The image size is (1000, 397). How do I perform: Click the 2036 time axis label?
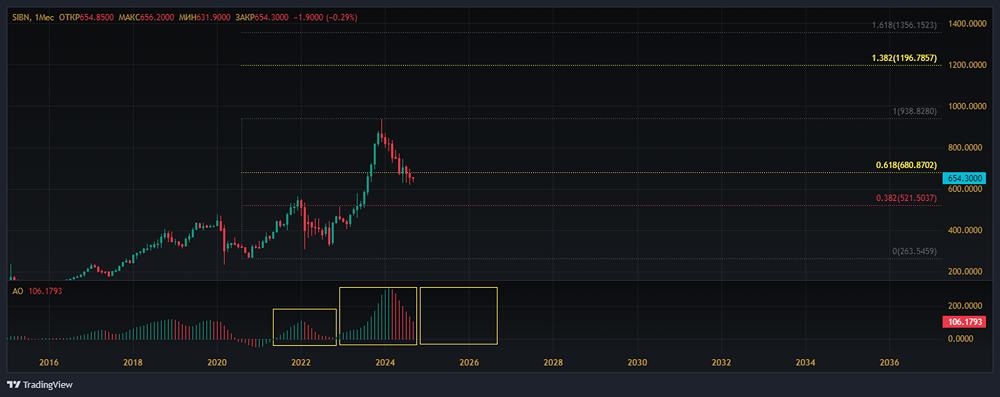pyautogui.click(x=890, y=363)
